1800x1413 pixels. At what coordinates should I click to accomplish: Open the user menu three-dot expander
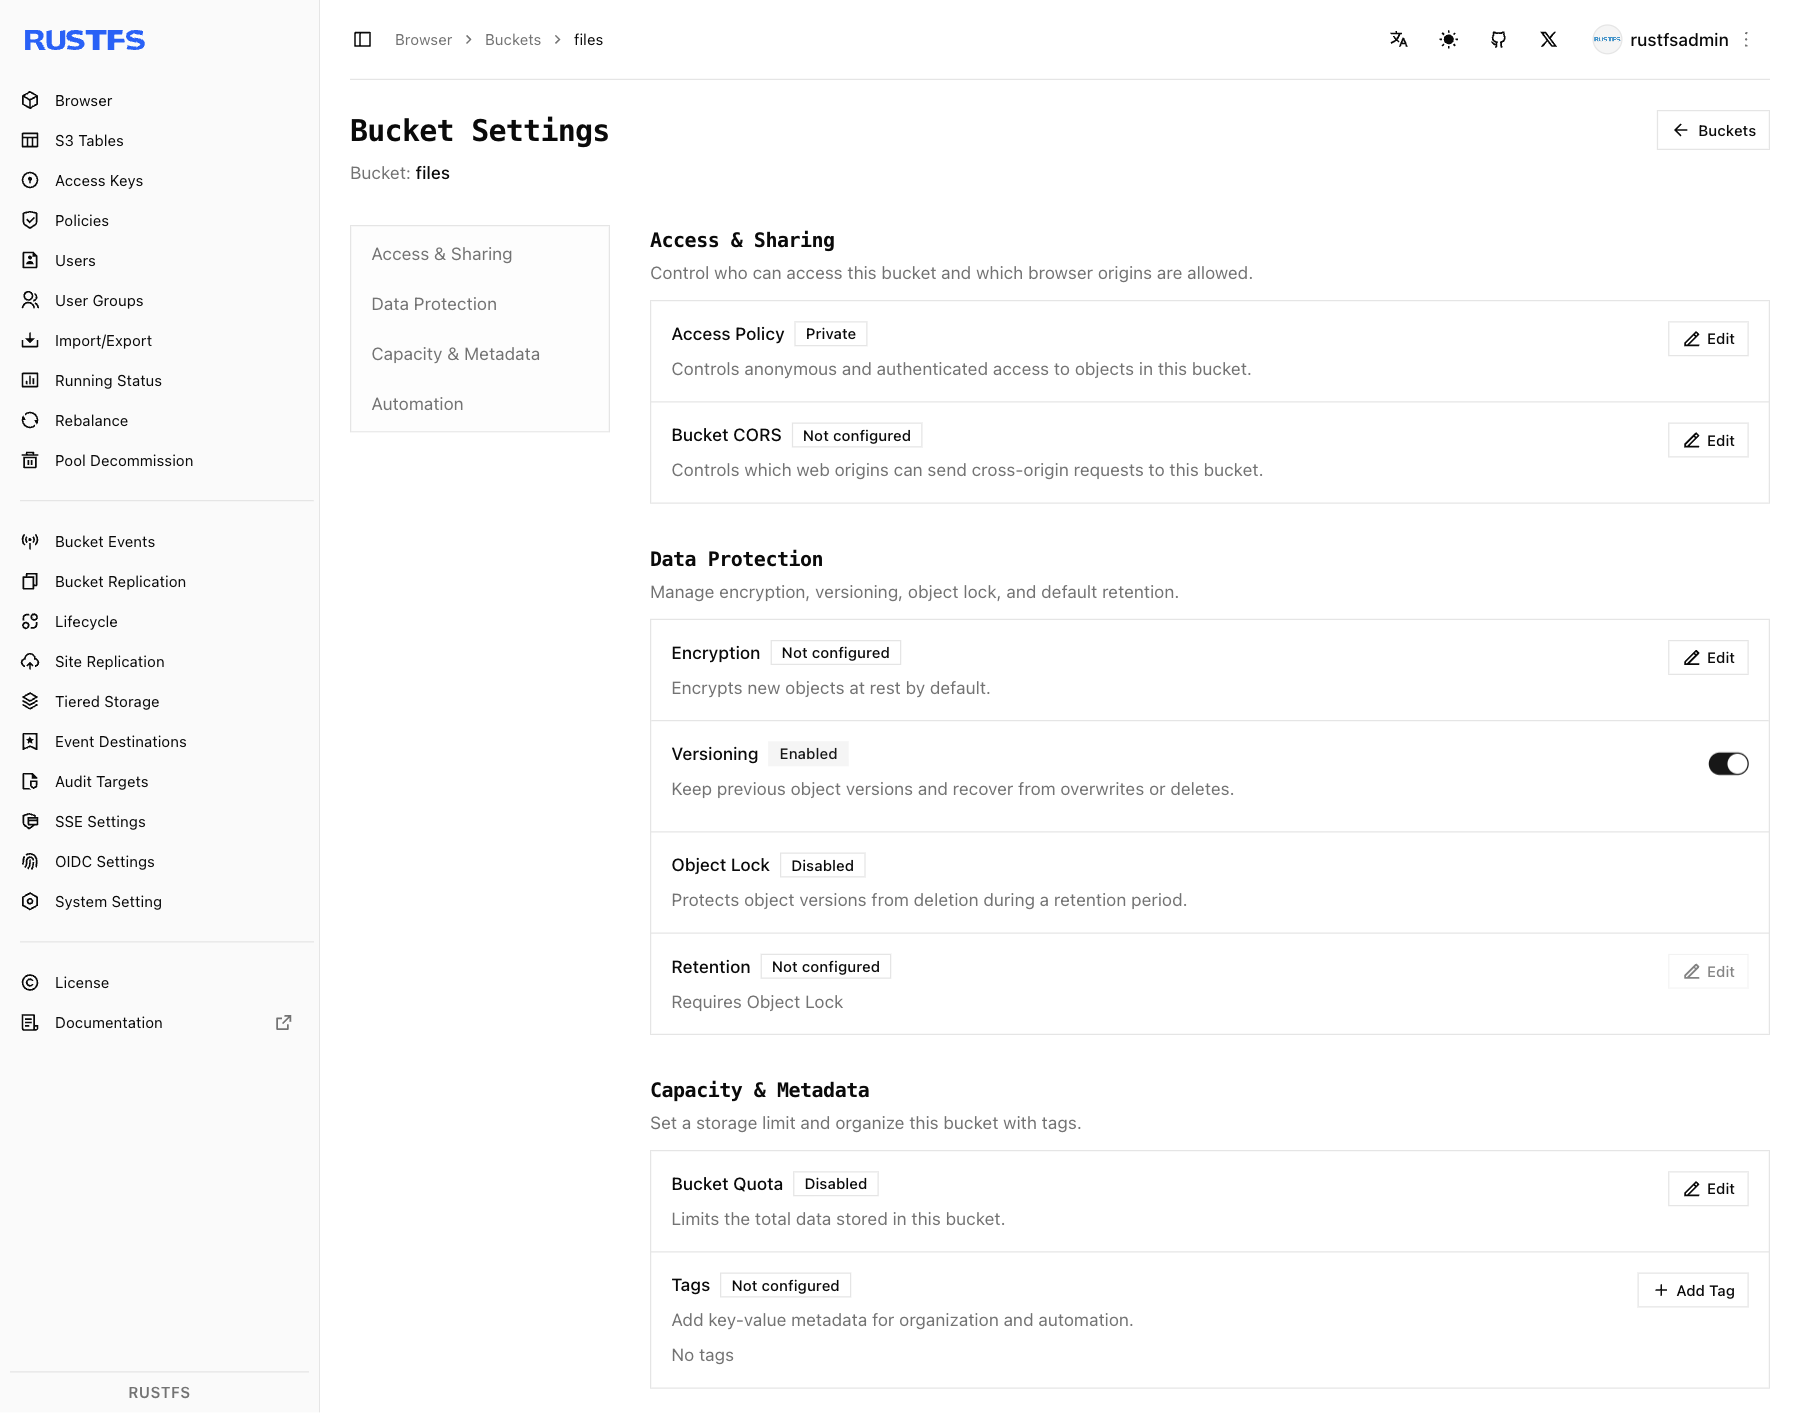tap(1747, 40)
